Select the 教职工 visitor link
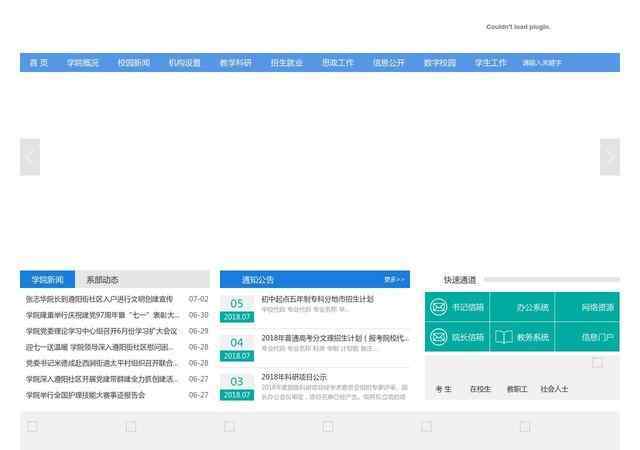This screenshot has height=450, width=640. (x=517, y=389)
